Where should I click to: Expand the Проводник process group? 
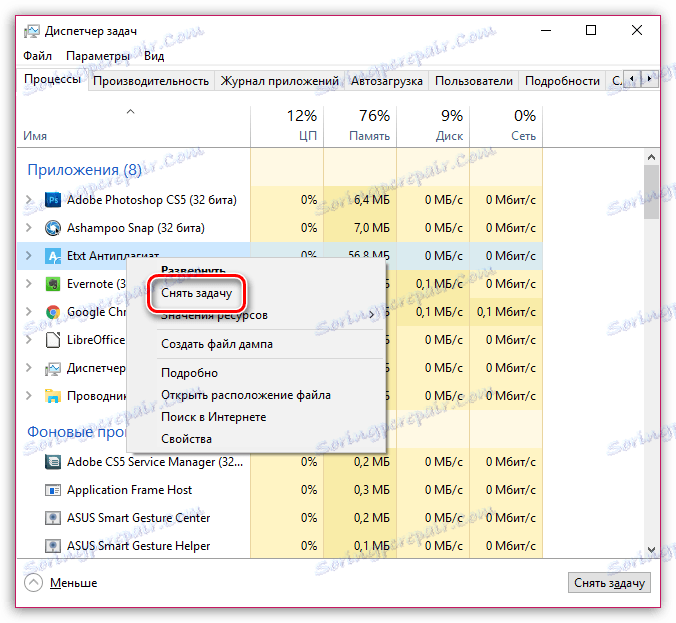(29, 396)
